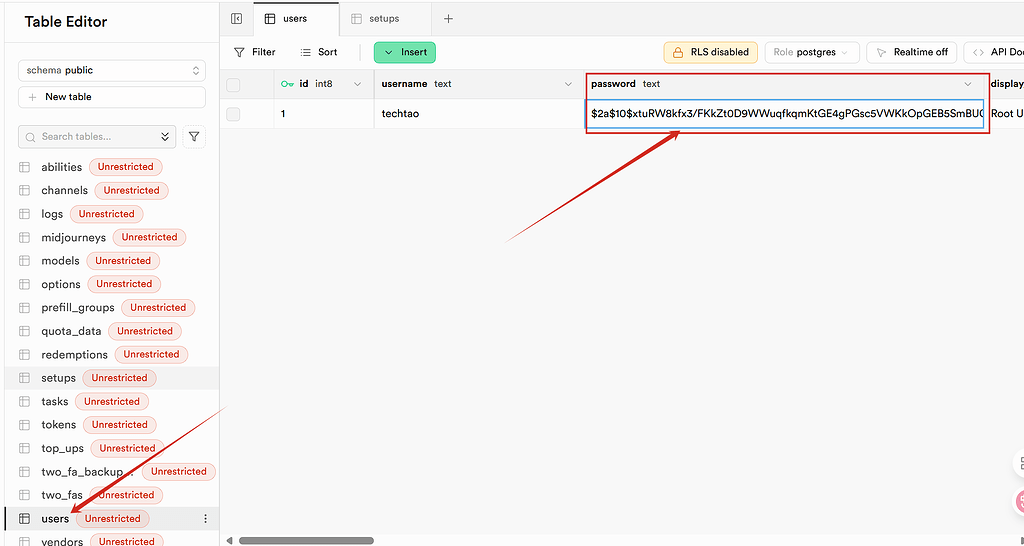Click table icon beside channels
Screen dimensions: 1024x546
click(x=25, y=191)
